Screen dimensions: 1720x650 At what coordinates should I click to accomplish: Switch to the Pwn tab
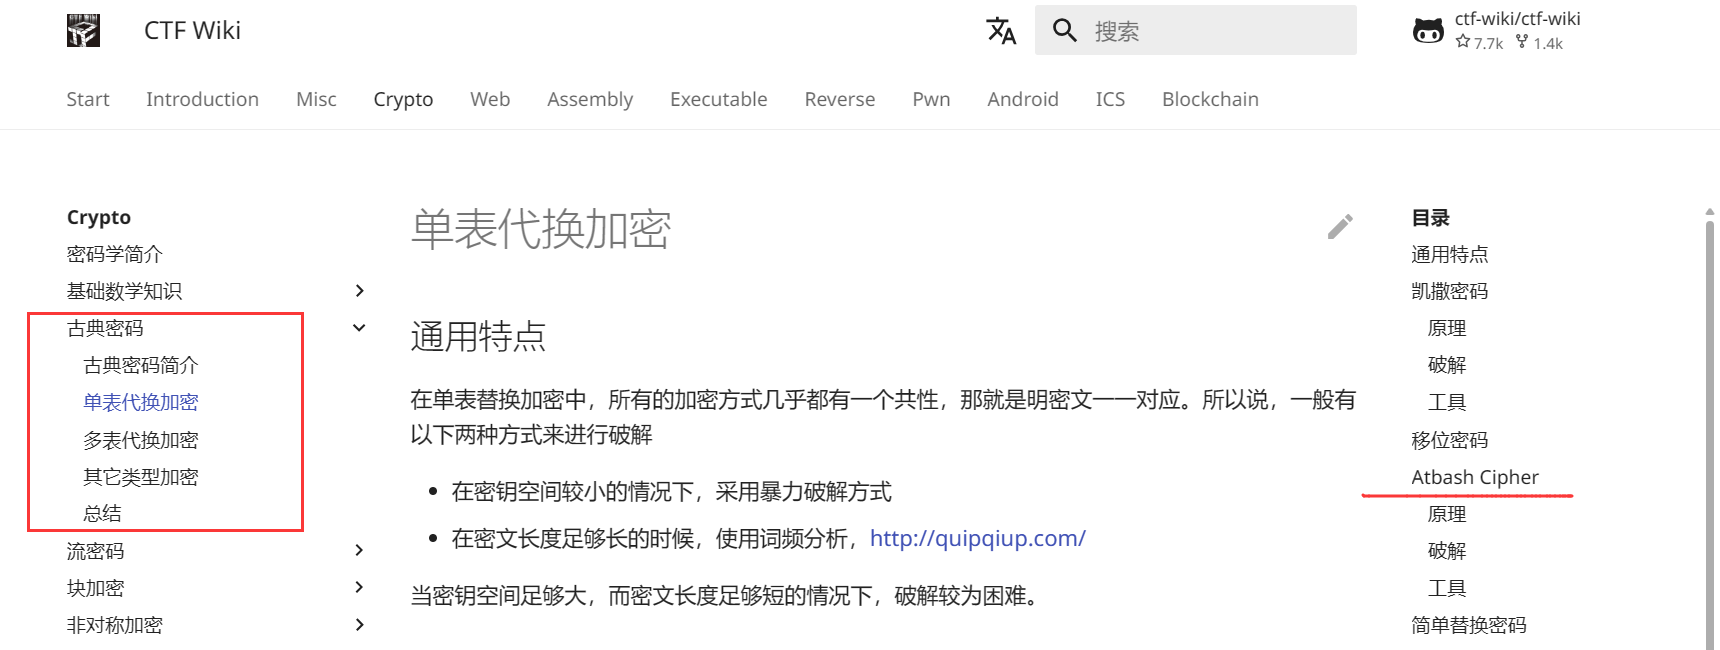pos(931,99)
